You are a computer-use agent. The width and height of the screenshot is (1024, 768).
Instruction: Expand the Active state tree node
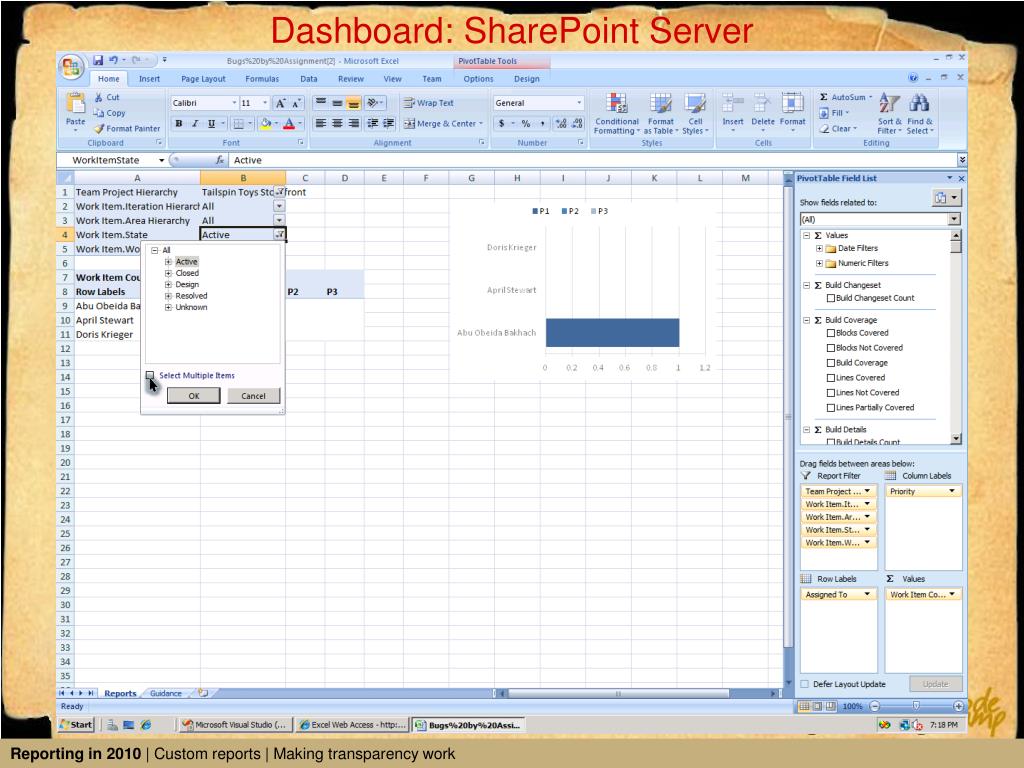click(168, 262)
